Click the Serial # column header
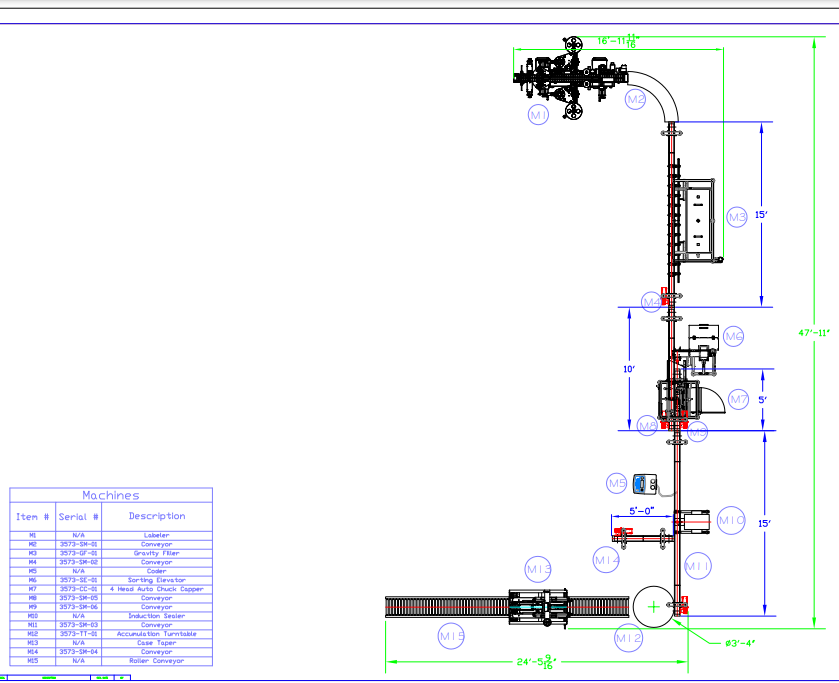 (79, 516)
